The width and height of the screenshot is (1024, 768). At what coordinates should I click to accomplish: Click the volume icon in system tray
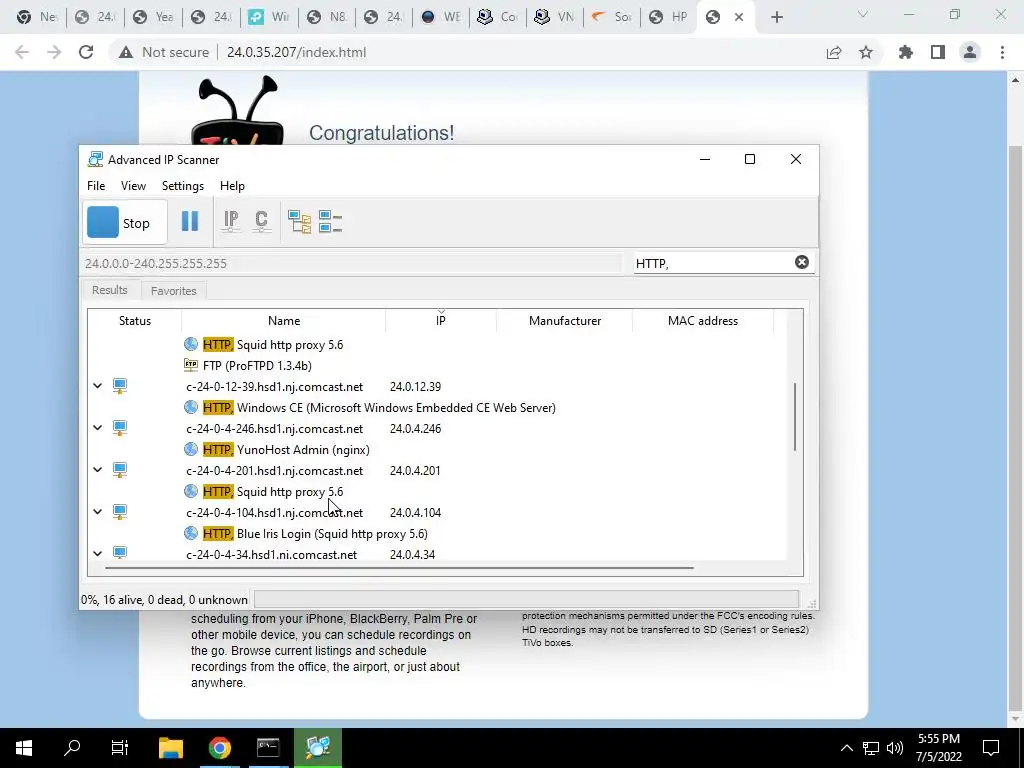[x=895, y=748]
